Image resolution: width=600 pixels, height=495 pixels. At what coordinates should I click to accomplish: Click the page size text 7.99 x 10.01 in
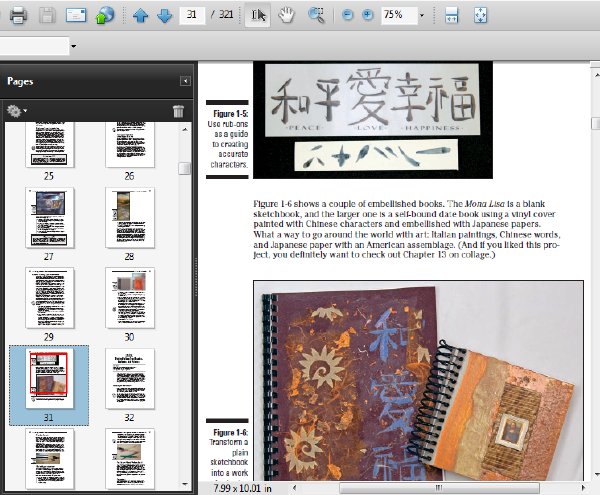pyautogui.click(x=243, y=488)
